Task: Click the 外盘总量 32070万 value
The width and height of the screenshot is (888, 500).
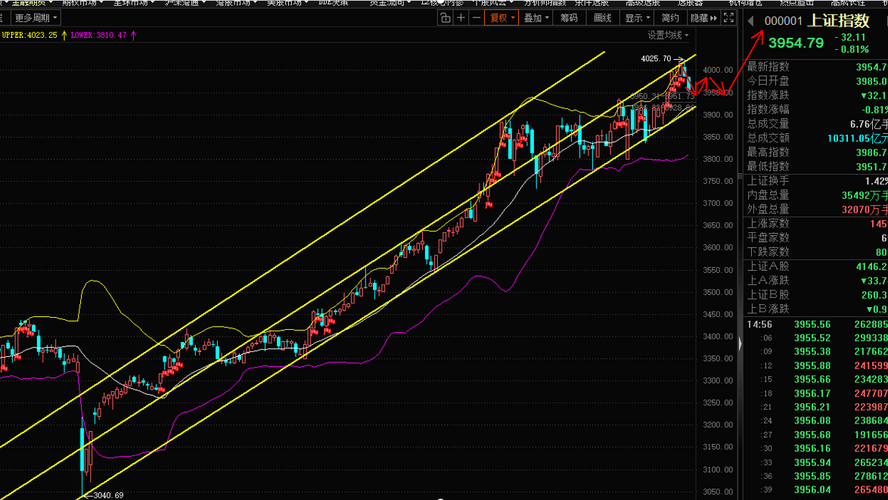Action: pyautogui.click(x=864, y=210)
